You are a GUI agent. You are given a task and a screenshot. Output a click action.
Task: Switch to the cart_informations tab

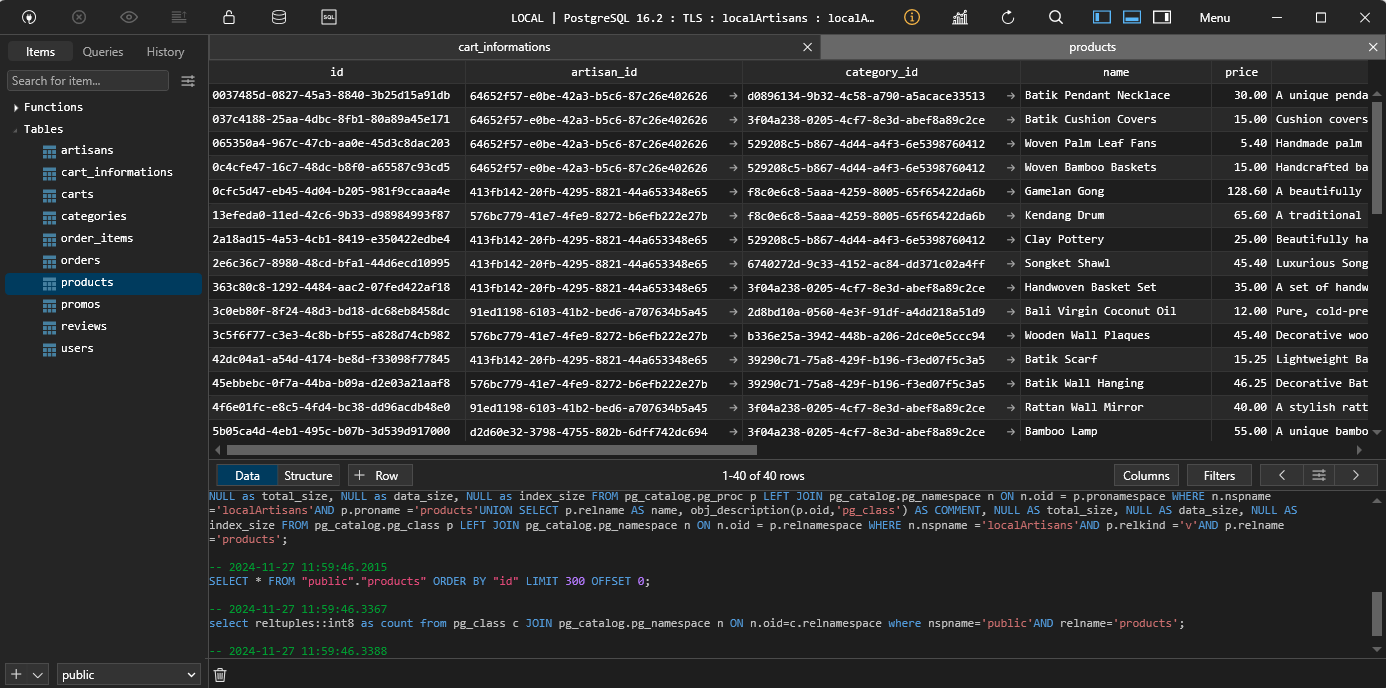pyautogui.click(x=504, y=47)
